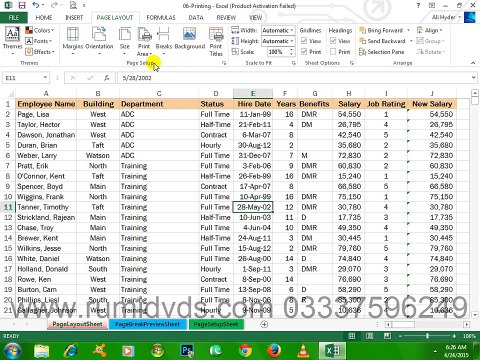The image size is (480, 360).
Task: Open Windows Start menu
Action: pyautogui.click(x=11, y=351)
